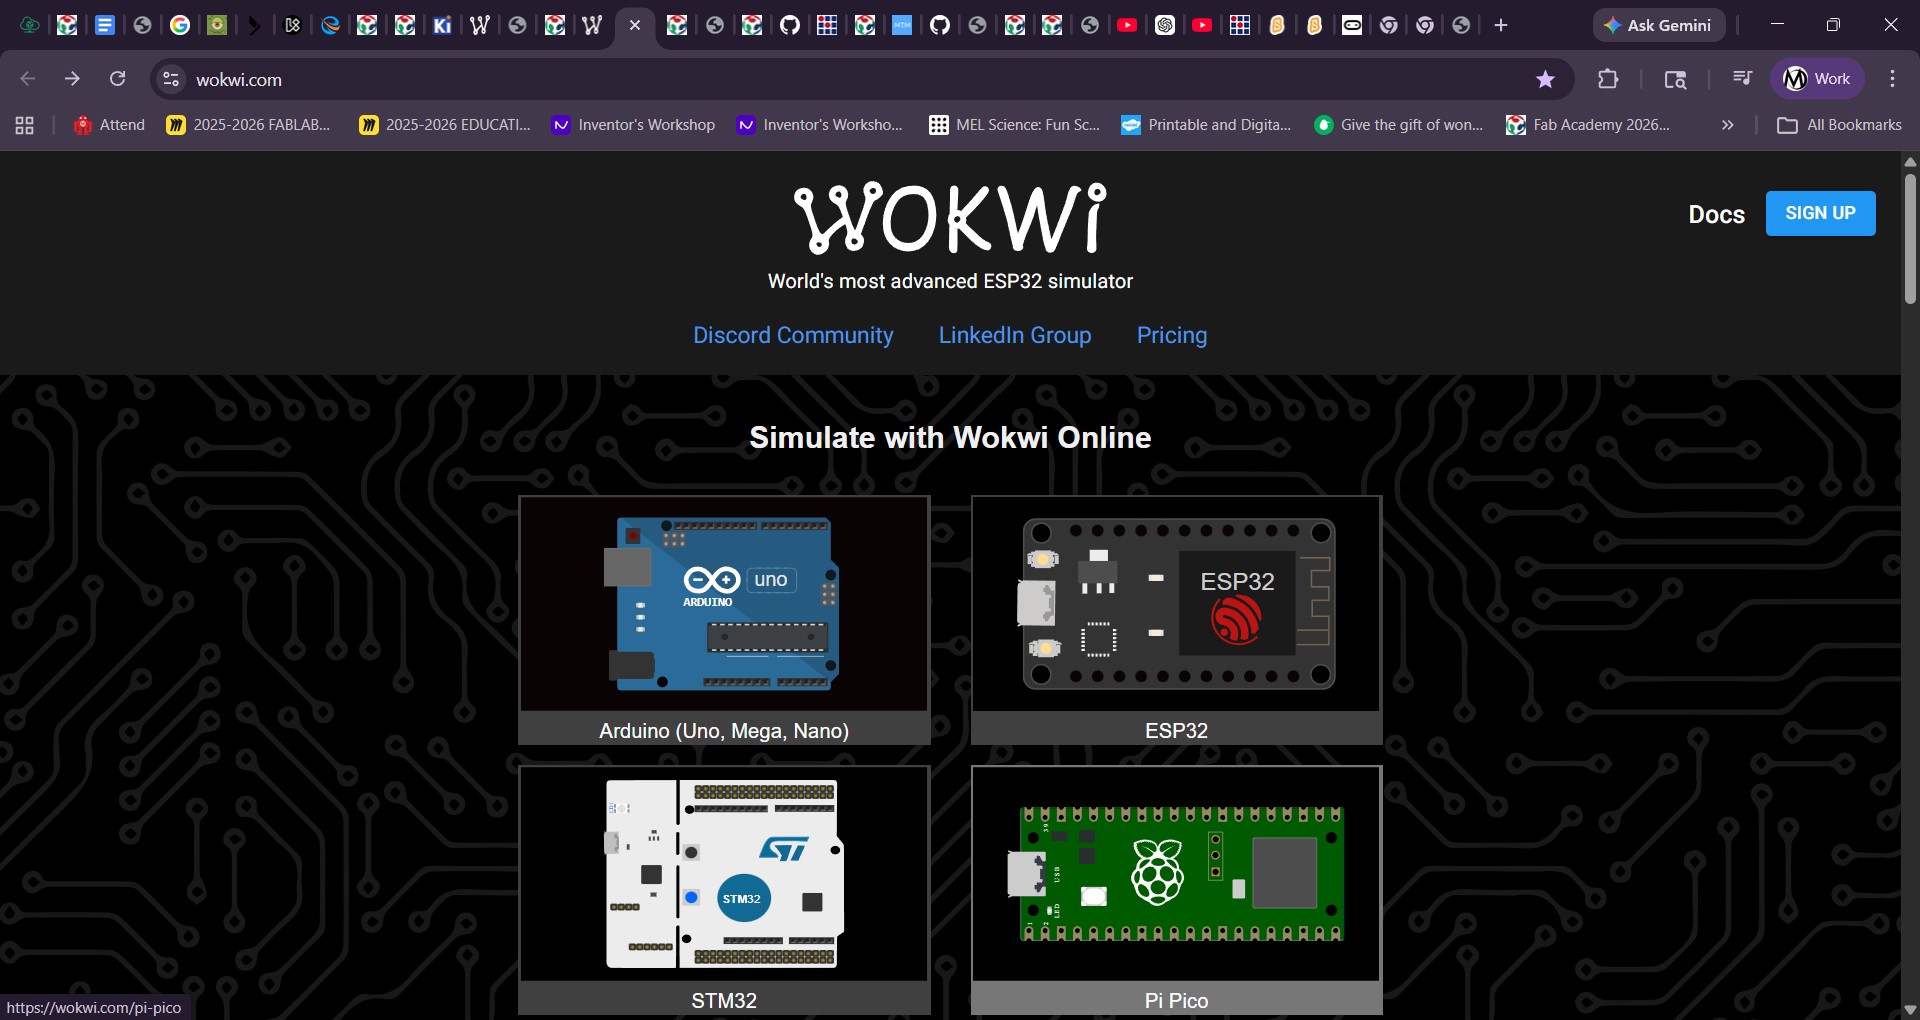Open the LinkedIn Group link
1920x1020 pixels.
click(x=1014, y=335)
